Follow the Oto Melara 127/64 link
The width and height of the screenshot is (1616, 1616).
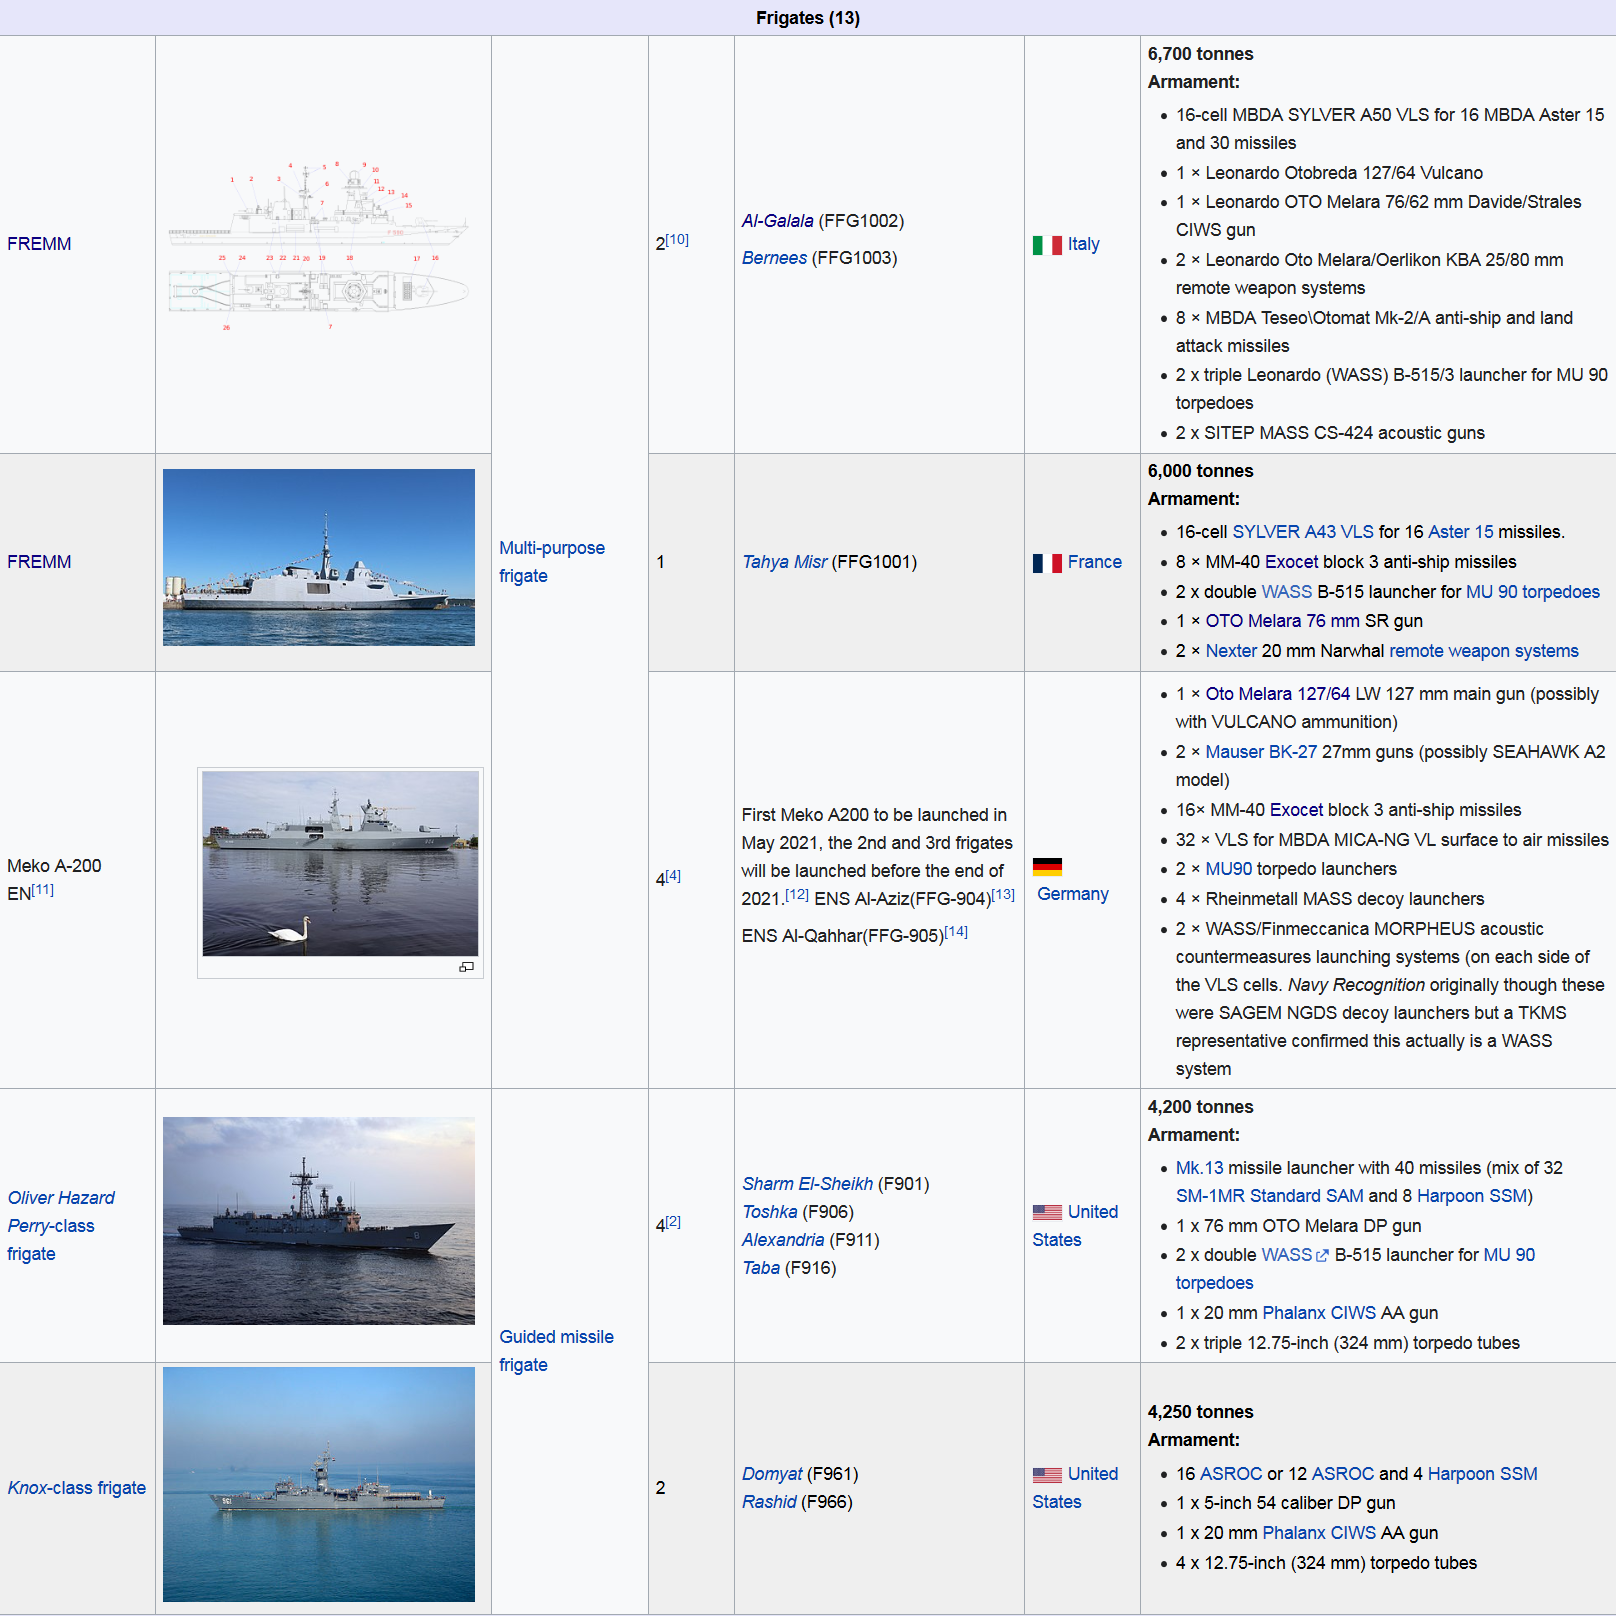1277,694
